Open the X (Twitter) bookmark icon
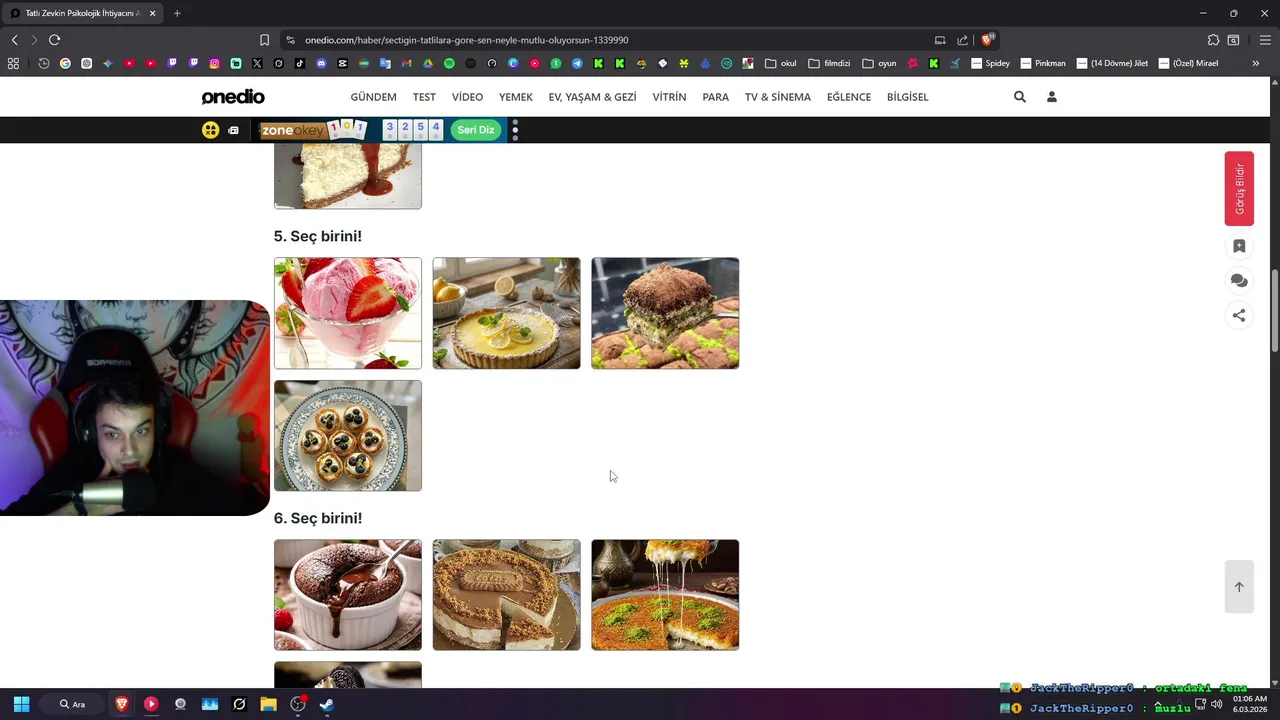The width and height of the screenshot is (1280, 720). (x=257, y=63)
